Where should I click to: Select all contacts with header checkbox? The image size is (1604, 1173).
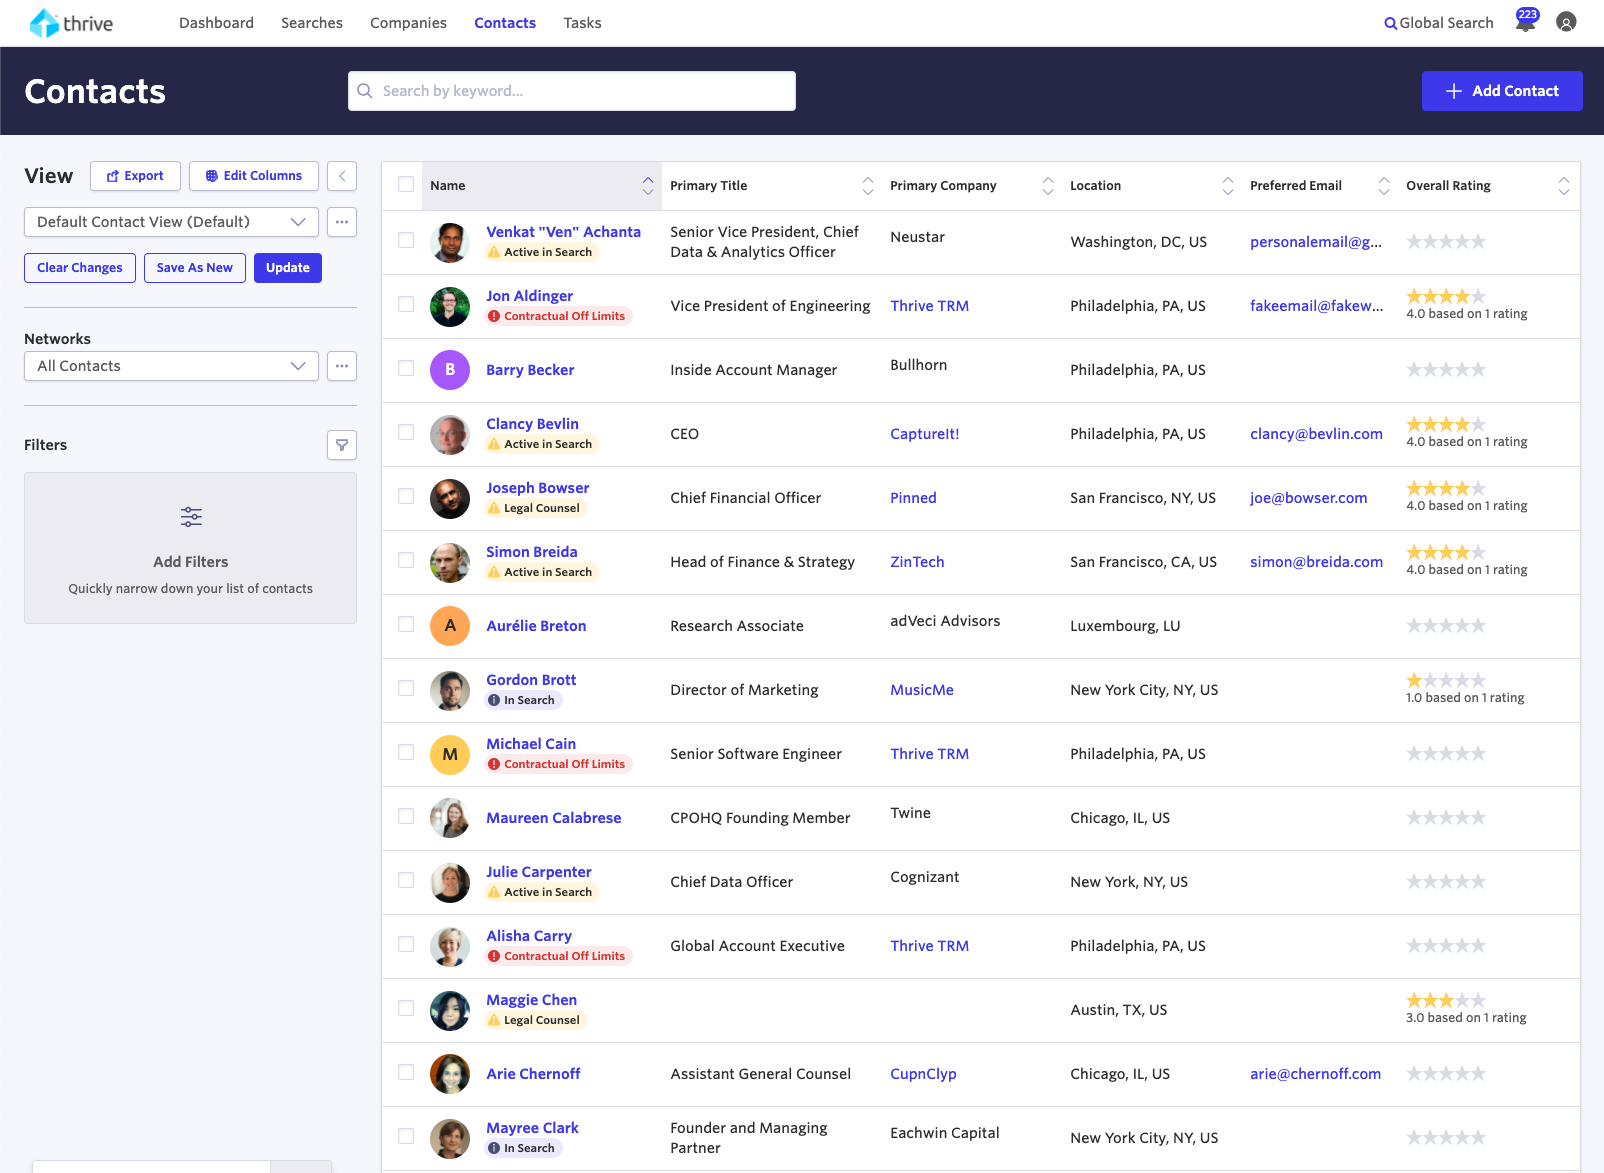[x=406, y=184]
